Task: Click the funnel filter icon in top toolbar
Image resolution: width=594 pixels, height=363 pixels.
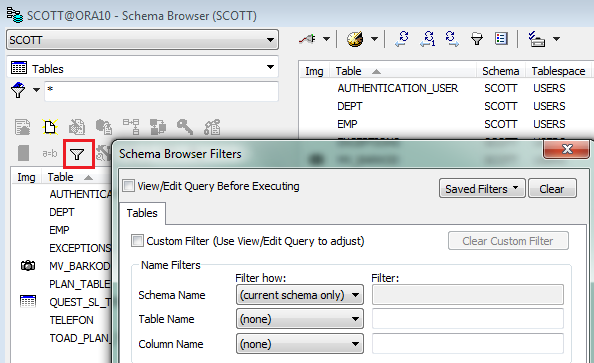Action: click(477, 39)
